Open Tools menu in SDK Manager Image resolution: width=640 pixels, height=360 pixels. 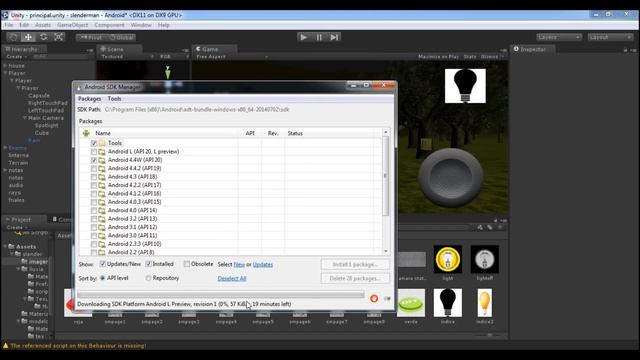coord(114,99)
